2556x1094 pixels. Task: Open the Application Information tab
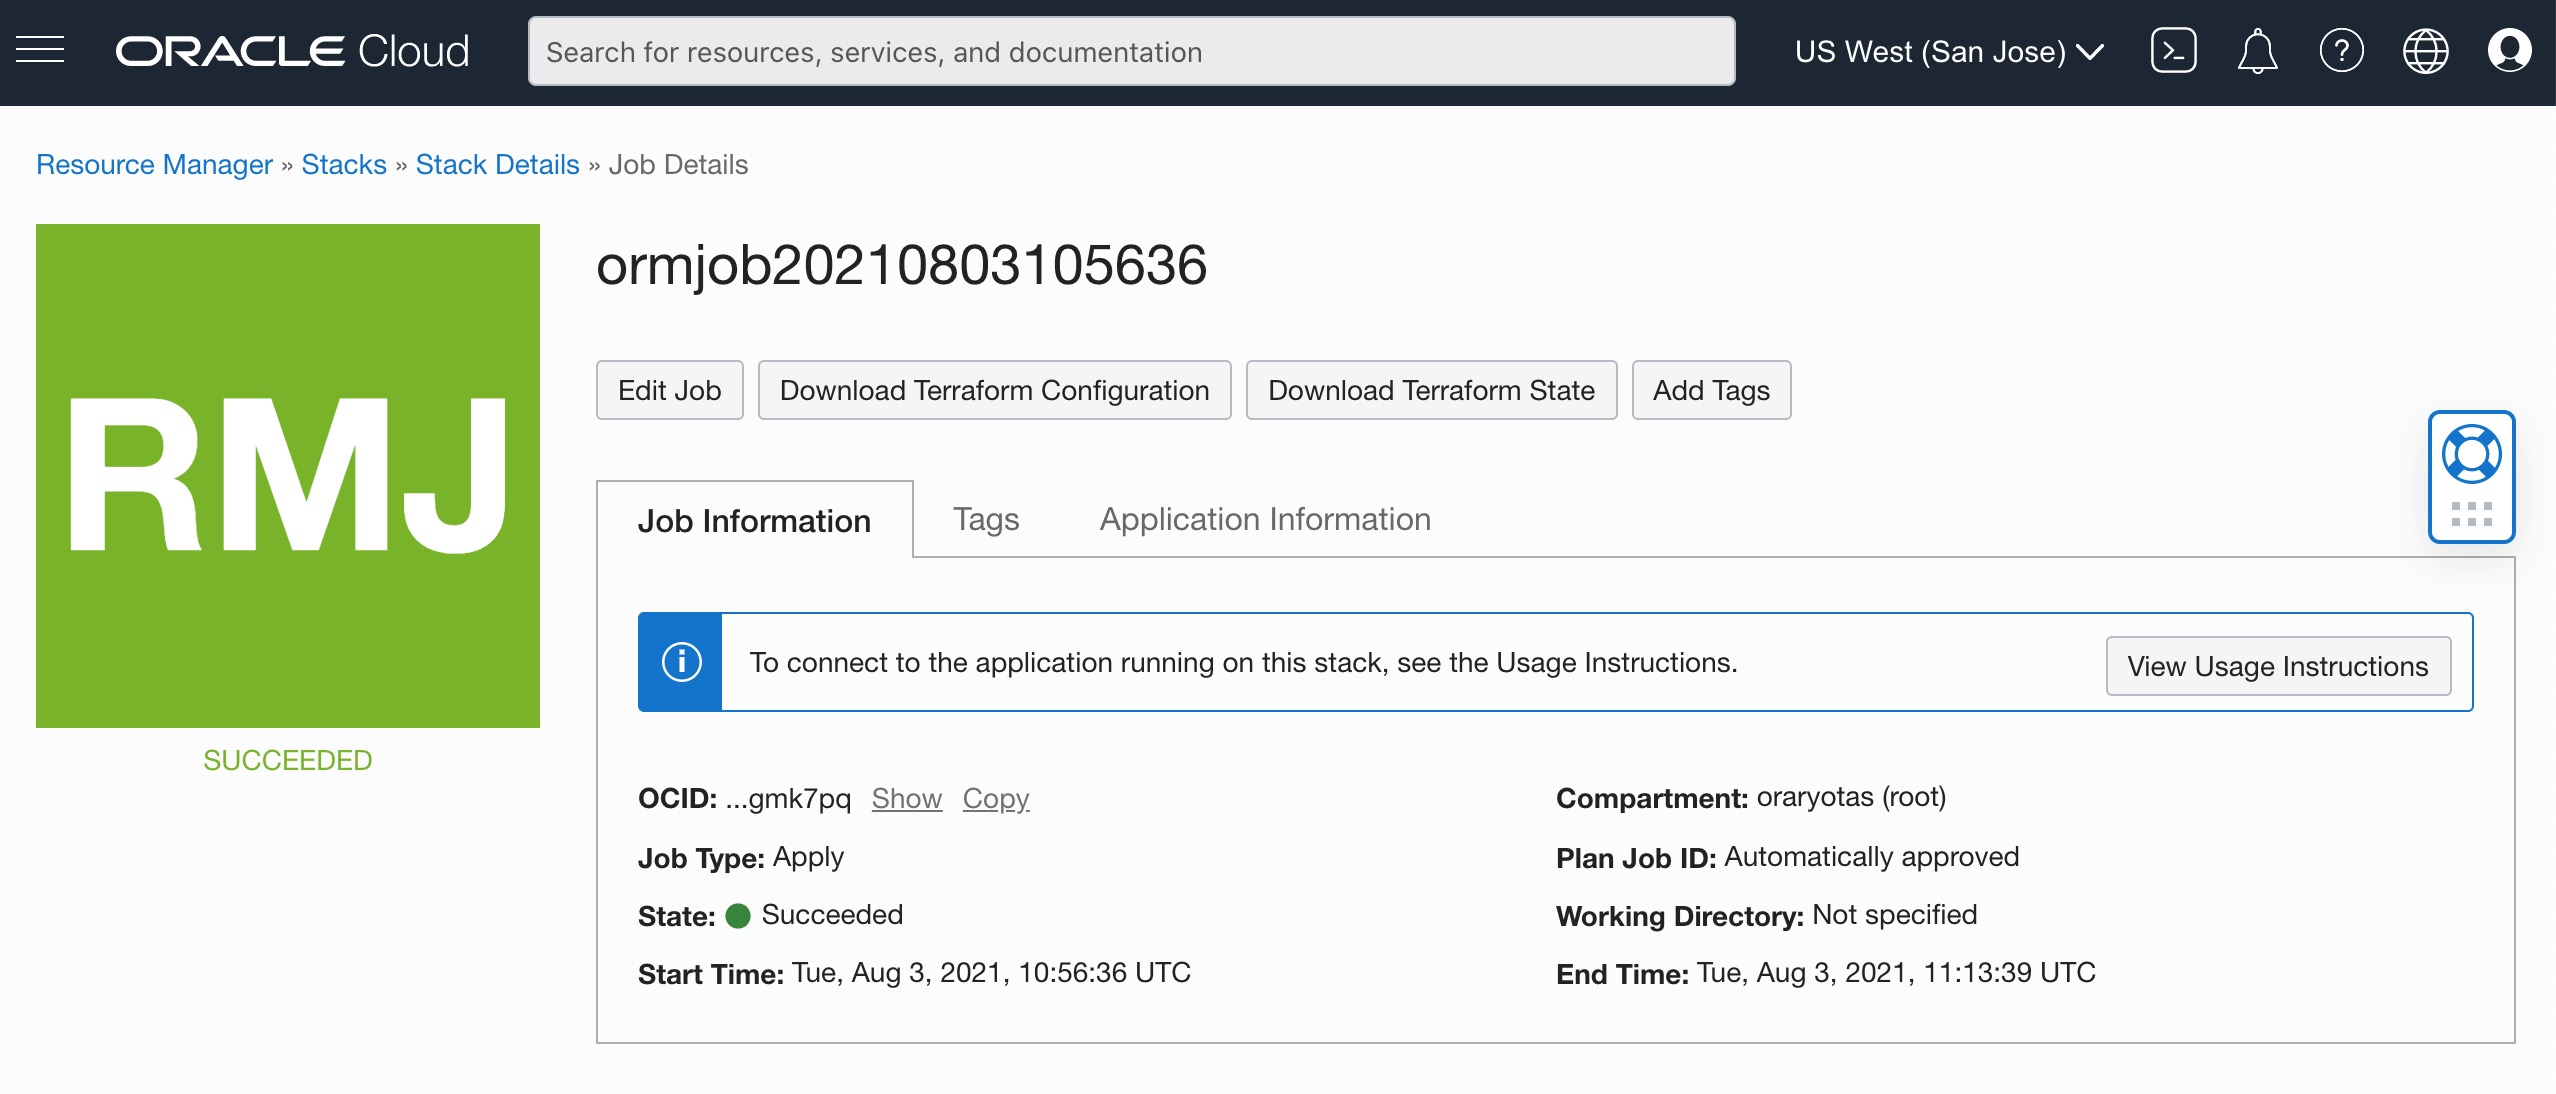(x=1265, y=519)
